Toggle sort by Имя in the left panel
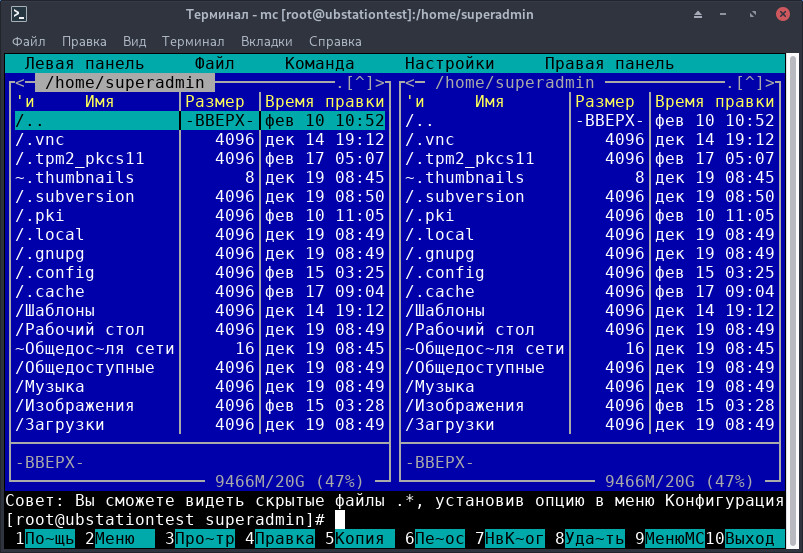Screen dimensions: 803x553 (99, 102)
